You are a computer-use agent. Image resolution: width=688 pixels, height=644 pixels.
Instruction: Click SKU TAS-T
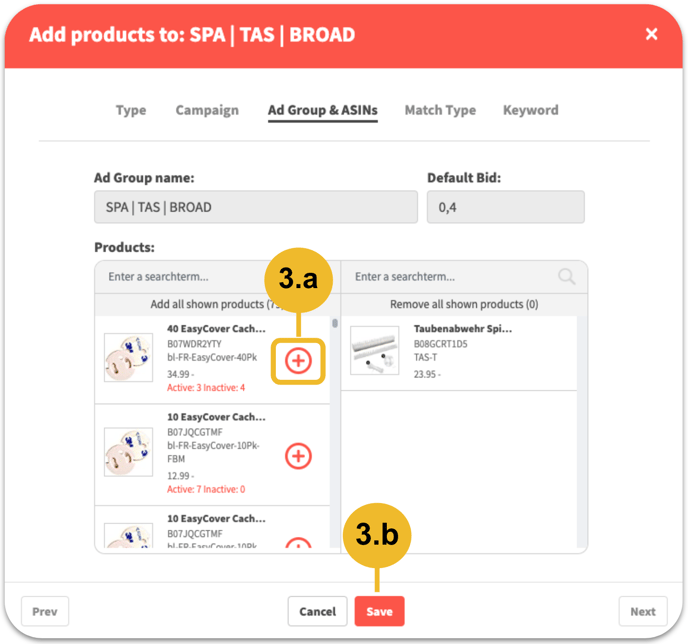(425, 358)
